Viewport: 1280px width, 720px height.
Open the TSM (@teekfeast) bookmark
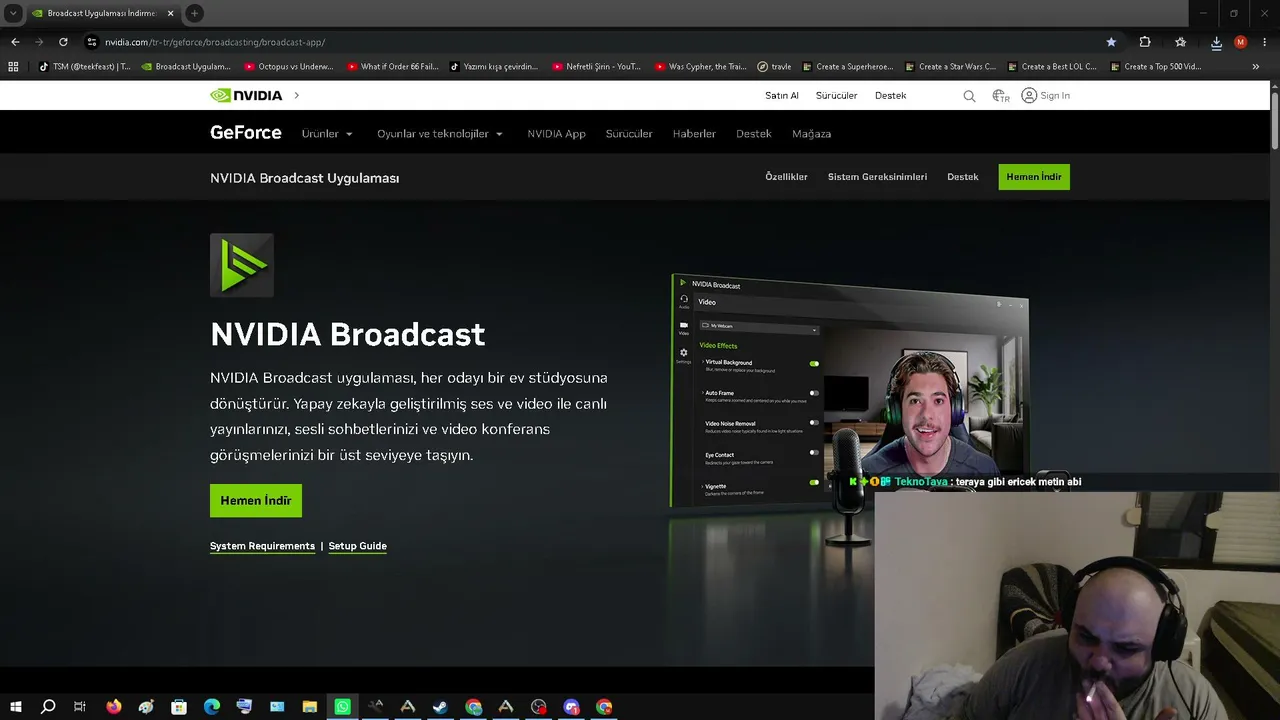[x=85, y=67]
